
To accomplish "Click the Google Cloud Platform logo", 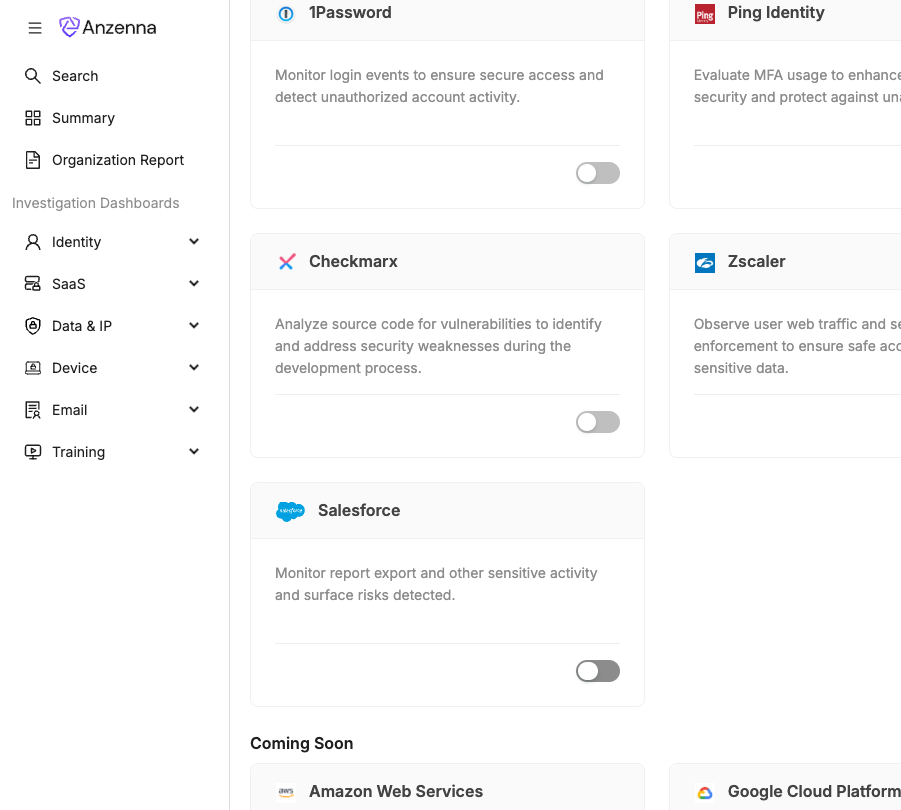I will click(705, 792).
